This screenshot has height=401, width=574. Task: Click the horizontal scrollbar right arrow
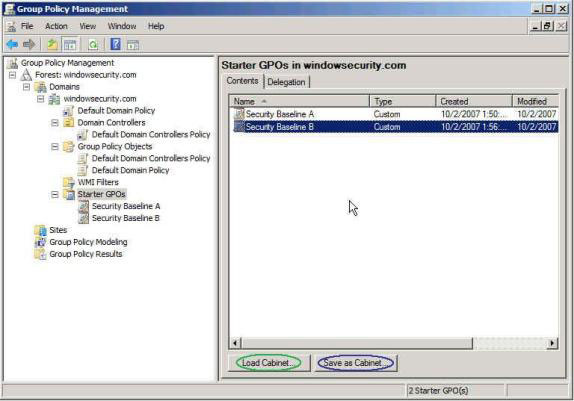pos(552,343)
